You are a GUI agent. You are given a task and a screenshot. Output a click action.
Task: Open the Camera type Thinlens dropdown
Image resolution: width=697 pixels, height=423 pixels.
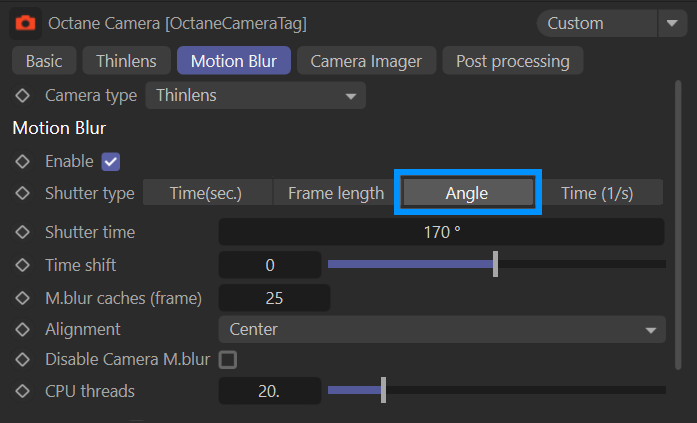coord(255,96)
